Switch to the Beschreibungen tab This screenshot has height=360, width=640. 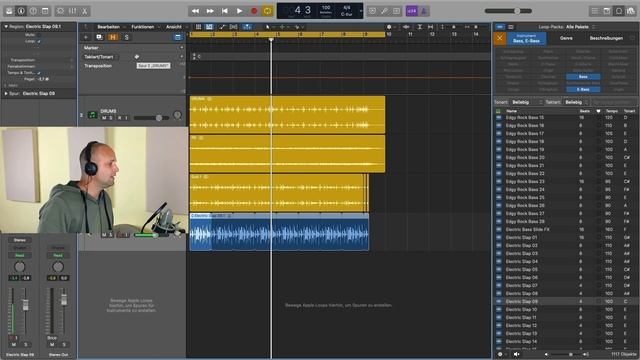(606, 38)
